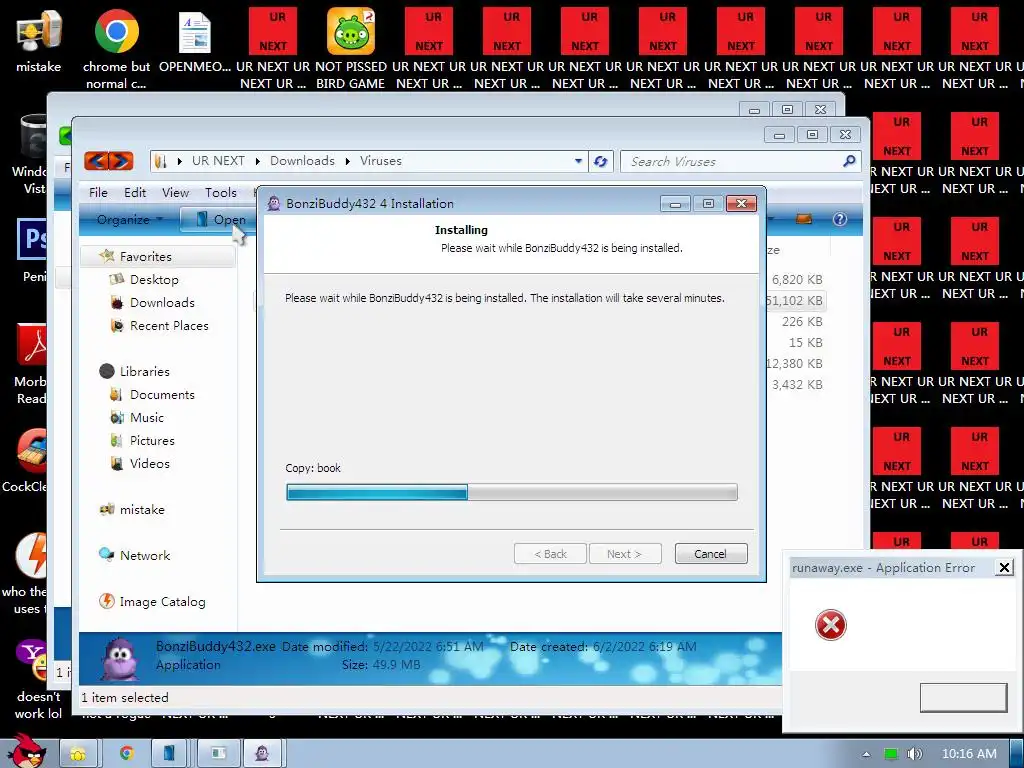Toggle the preview pane icon in Explorer toolbar

click(x=804, y=219)
